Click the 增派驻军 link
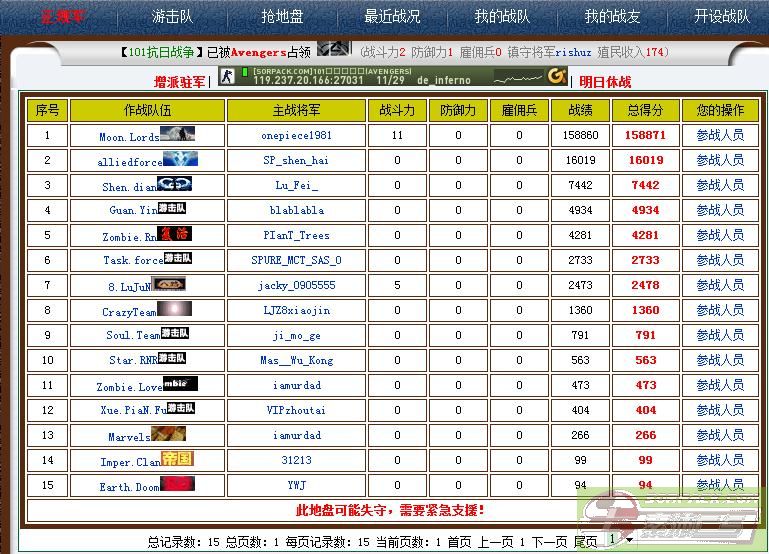This screenshot has width=769, height=554. pos(179,82)
